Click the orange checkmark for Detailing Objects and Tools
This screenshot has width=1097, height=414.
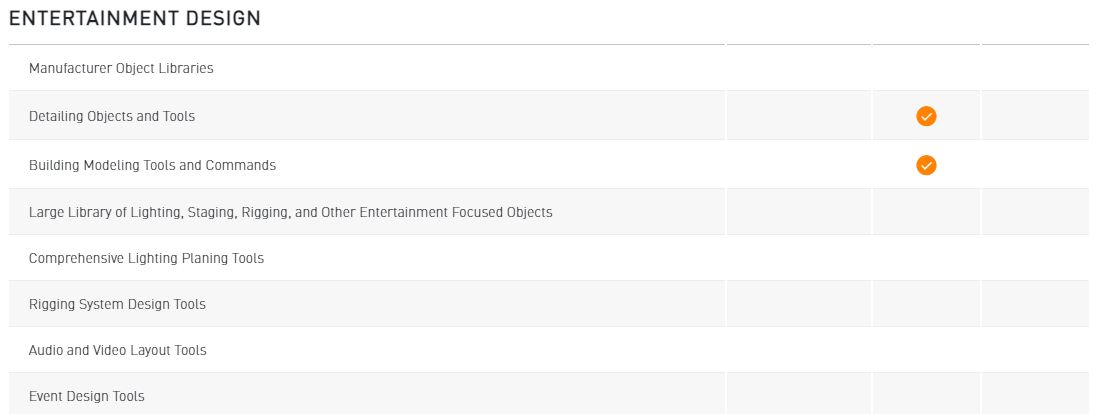[x=926, y=116]
